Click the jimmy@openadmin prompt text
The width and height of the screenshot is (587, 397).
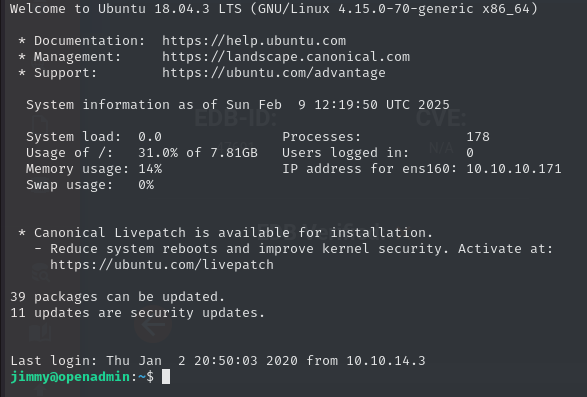tap(70, 376)
